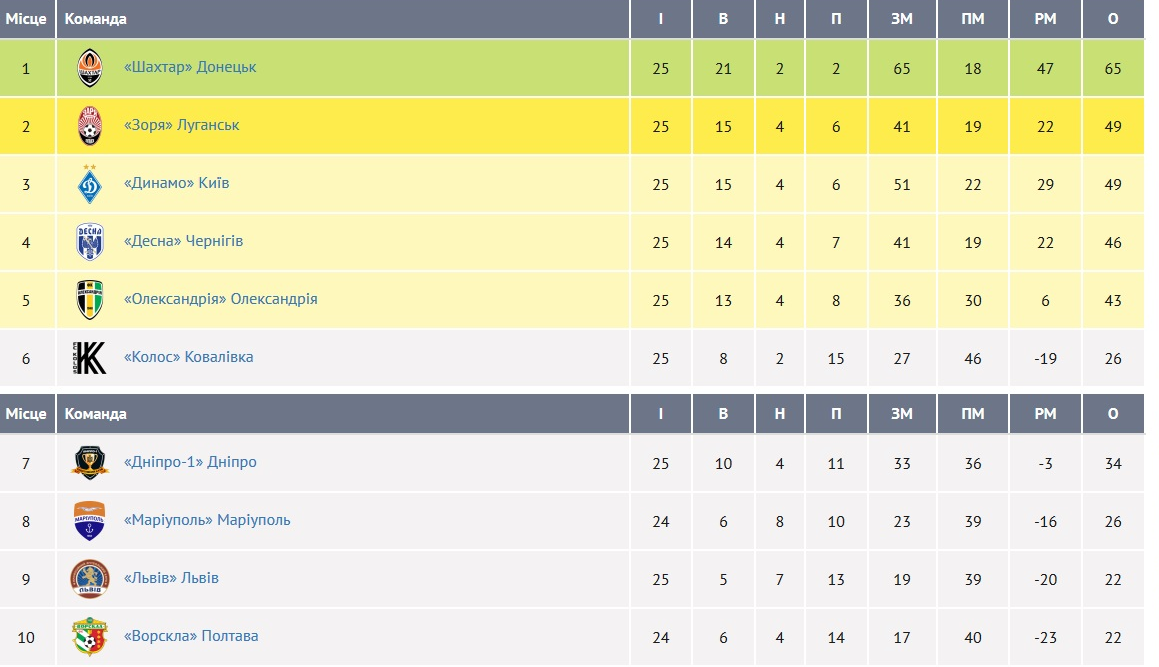This screenshot has width=1159, height=667.
Task: Click the top table's «Команда» column header
Action: (x=96, y=19)
